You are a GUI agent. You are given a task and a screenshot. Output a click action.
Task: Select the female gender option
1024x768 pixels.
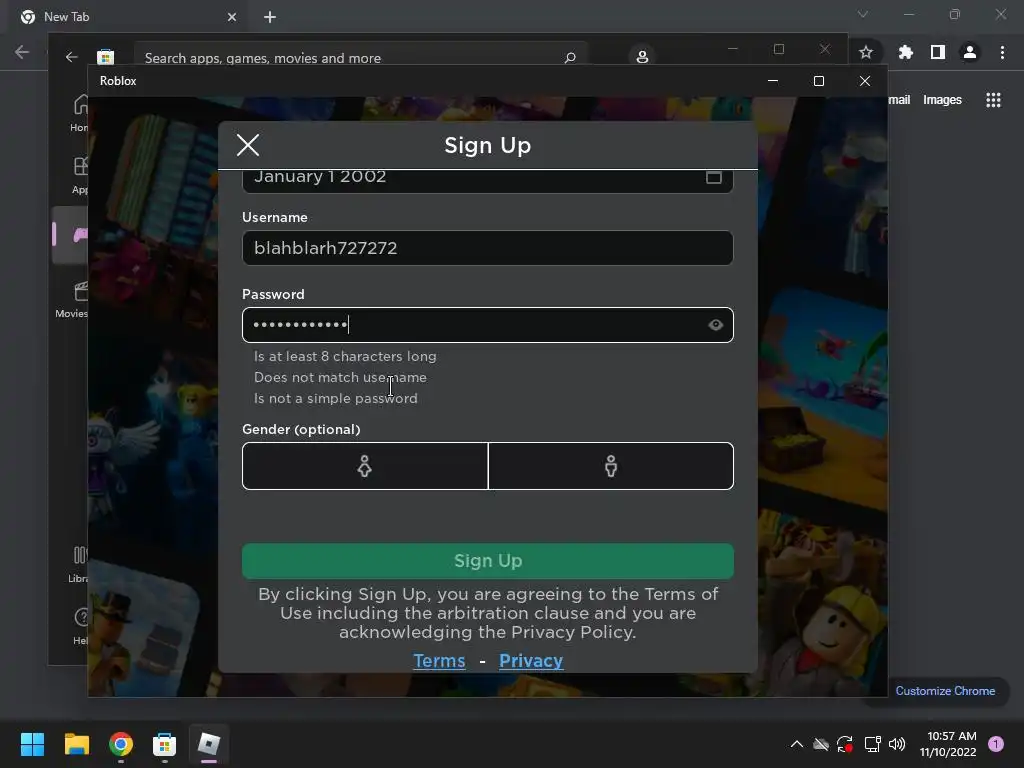pyautogui.click(x=365, y=466)
